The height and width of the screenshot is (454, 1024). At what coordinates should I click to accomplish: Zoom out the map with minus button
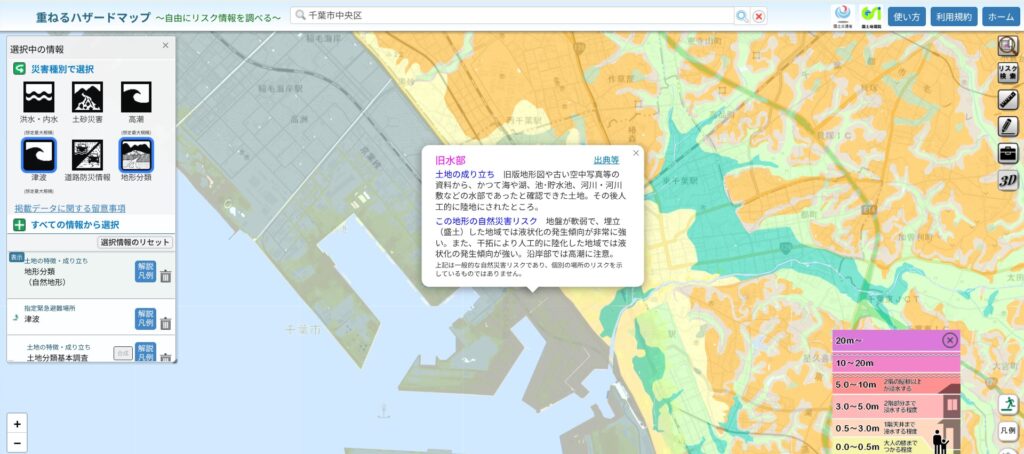click(17, 443)
